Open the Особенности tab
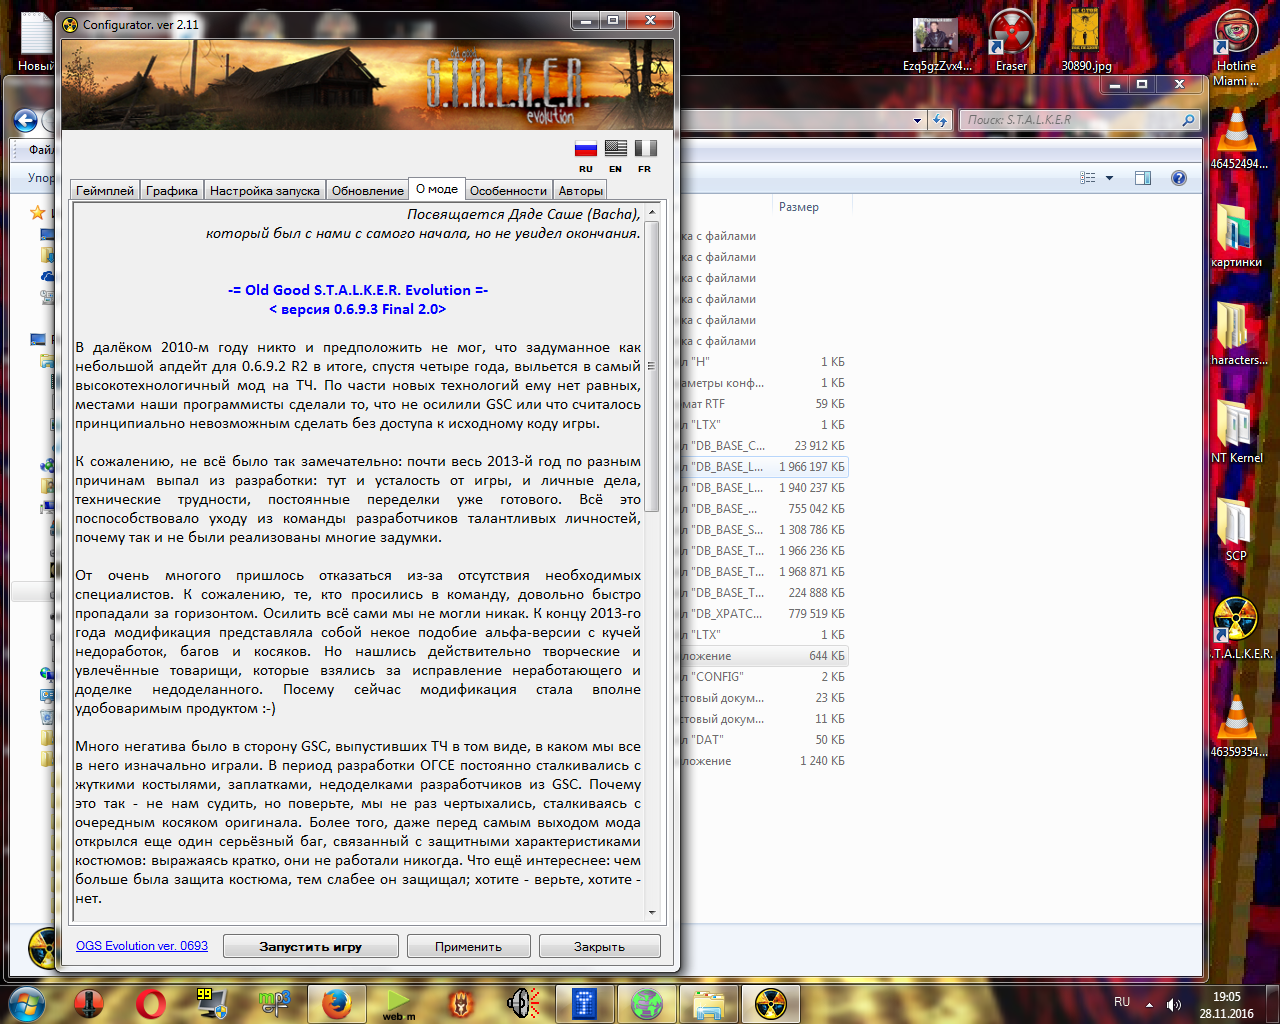 (509, 191)
